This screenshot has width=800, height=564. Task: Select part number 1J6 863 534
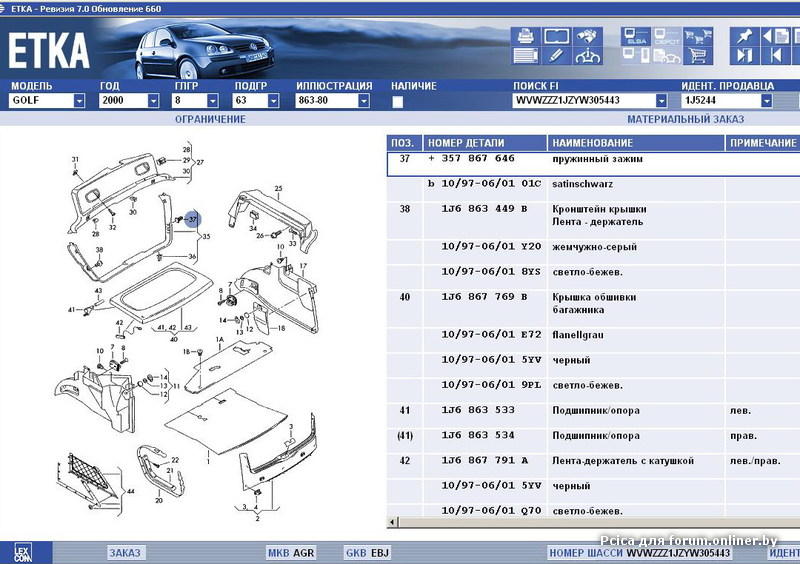(x=478, y=435)
